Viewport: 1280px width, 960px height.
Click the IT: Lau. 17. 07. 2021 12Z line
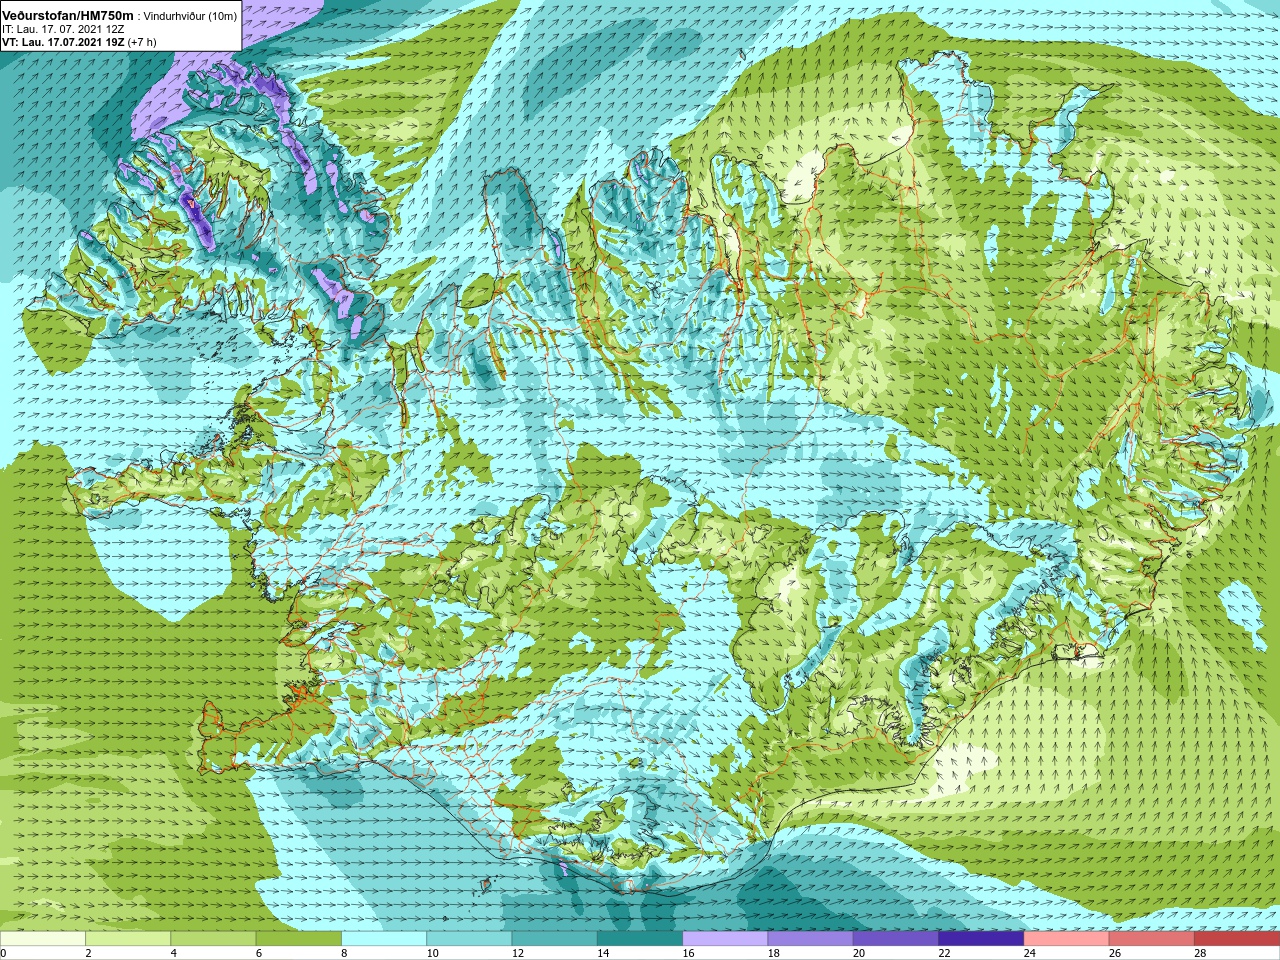63,29
